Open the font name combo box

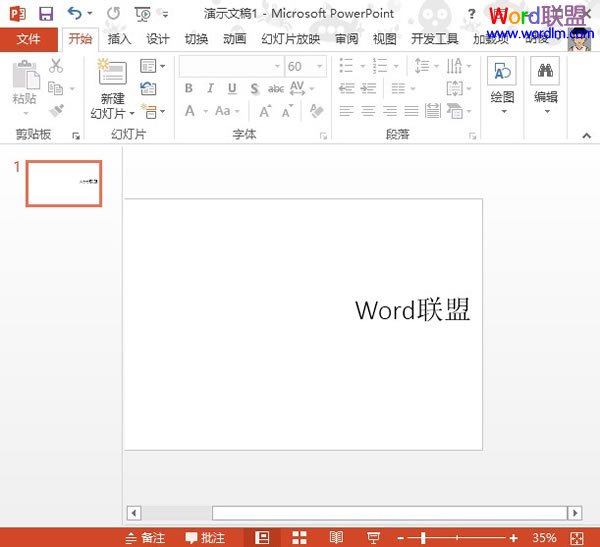pyautogui.click(x=231, y=67)
